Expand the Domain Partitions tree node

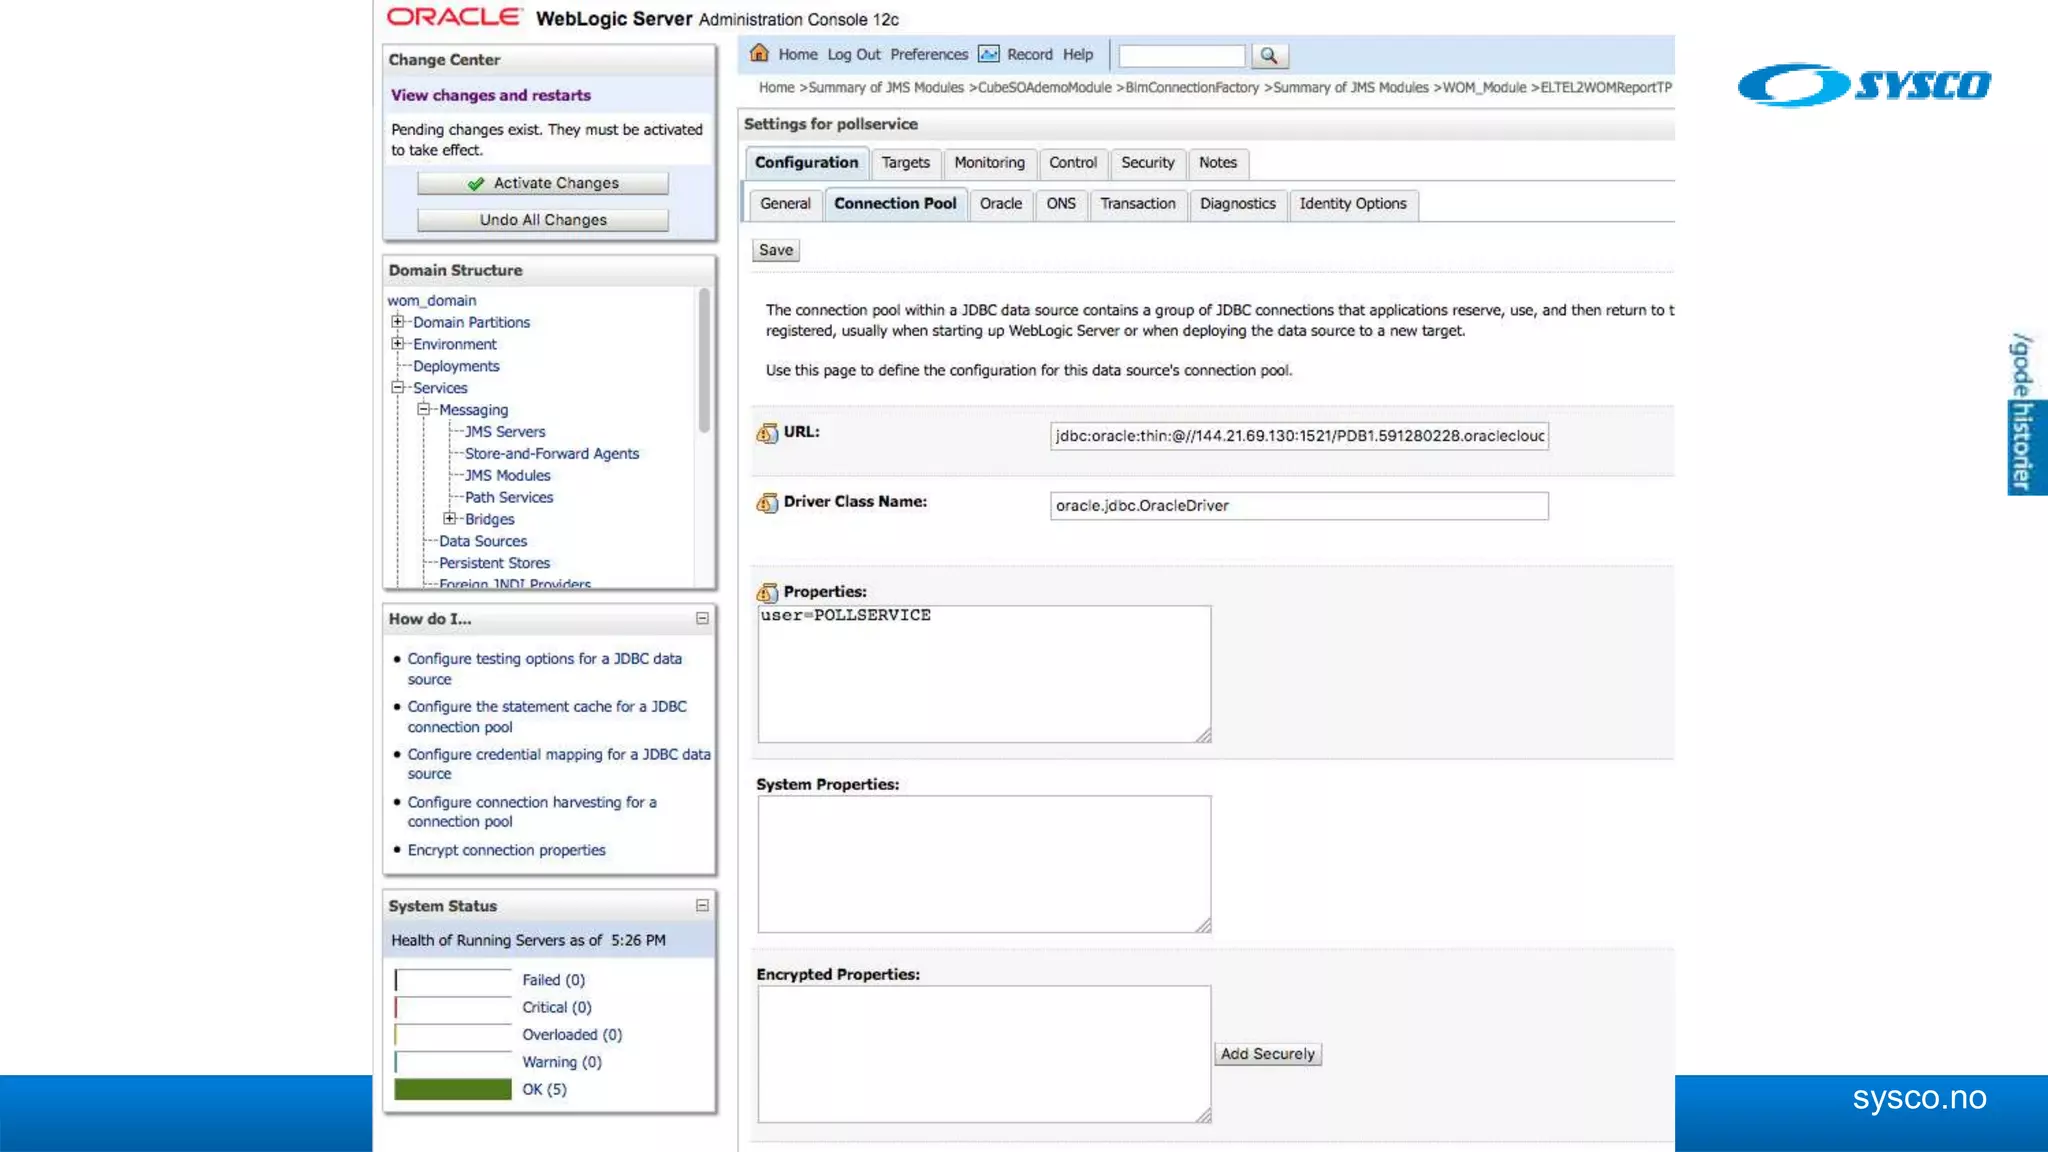point(398,322)
